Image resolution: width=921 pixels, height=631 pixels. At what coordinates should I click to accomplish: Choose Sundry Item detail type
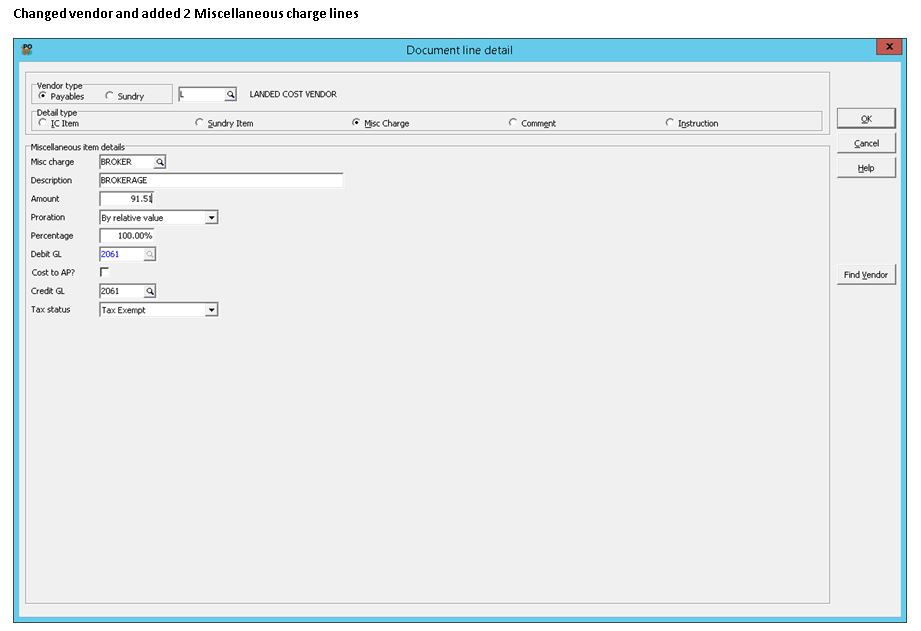point(199,123)
